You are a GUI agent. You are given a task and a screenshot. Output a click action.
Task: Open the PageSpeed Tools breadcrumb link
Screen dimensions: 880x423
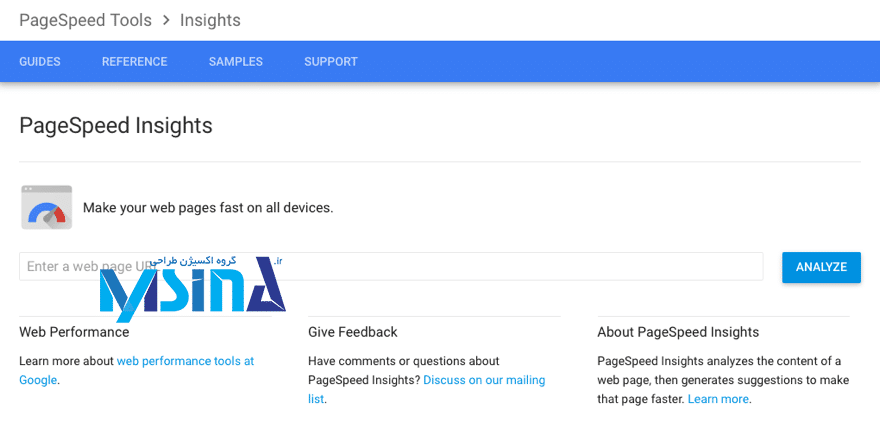point(85,20)
